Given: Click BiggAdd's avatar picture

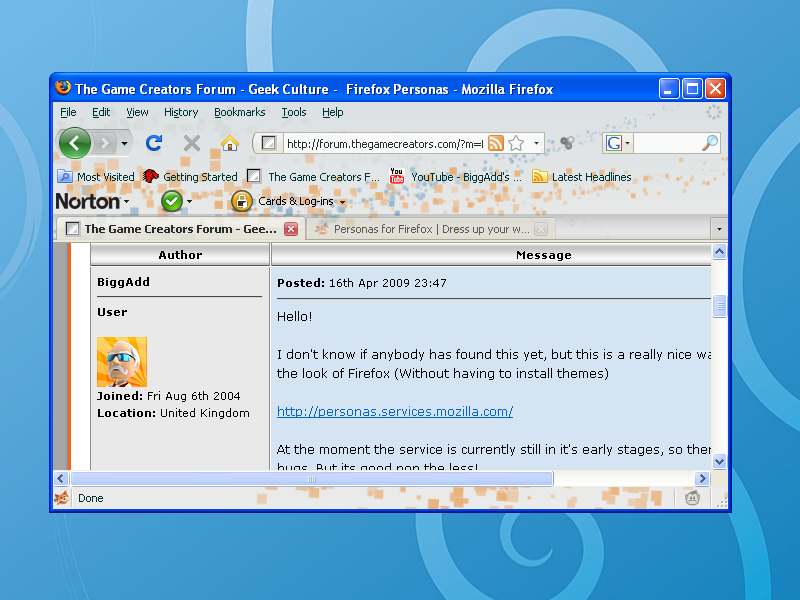Looking at the screenshot, I should [x=122, y=362].
